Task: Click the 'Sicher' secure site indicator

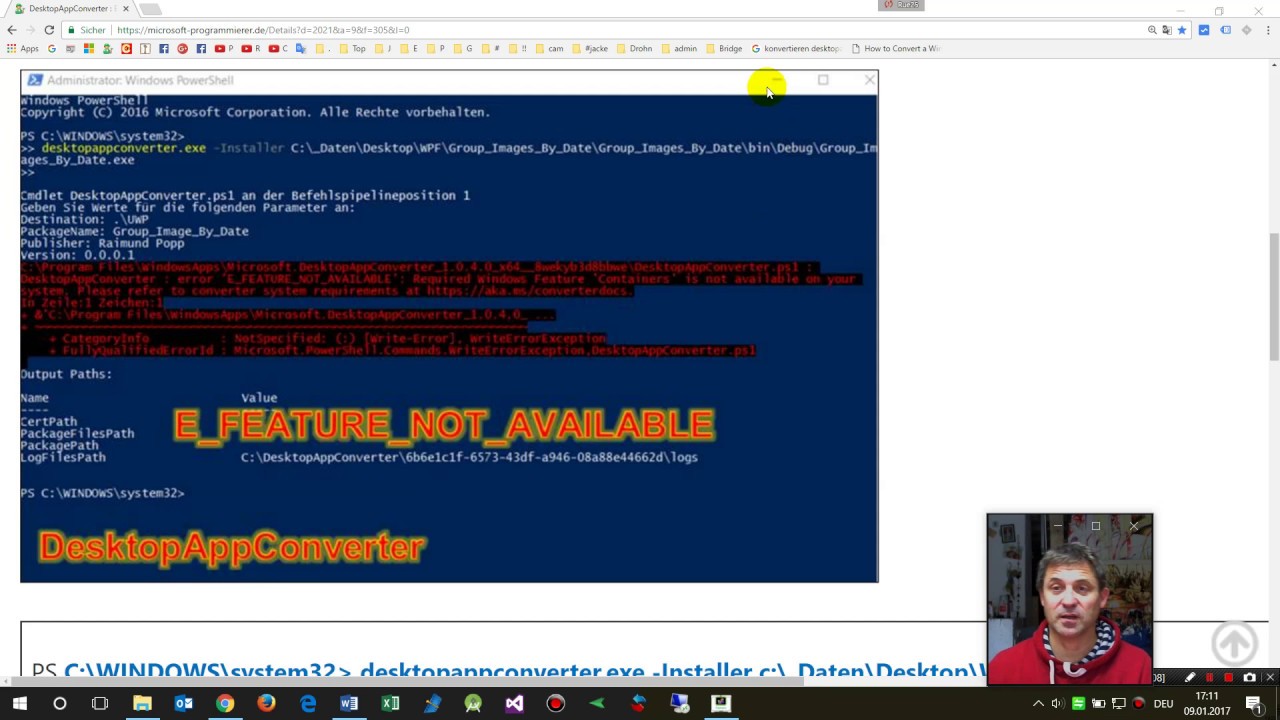Action: [x=86, y=30]
